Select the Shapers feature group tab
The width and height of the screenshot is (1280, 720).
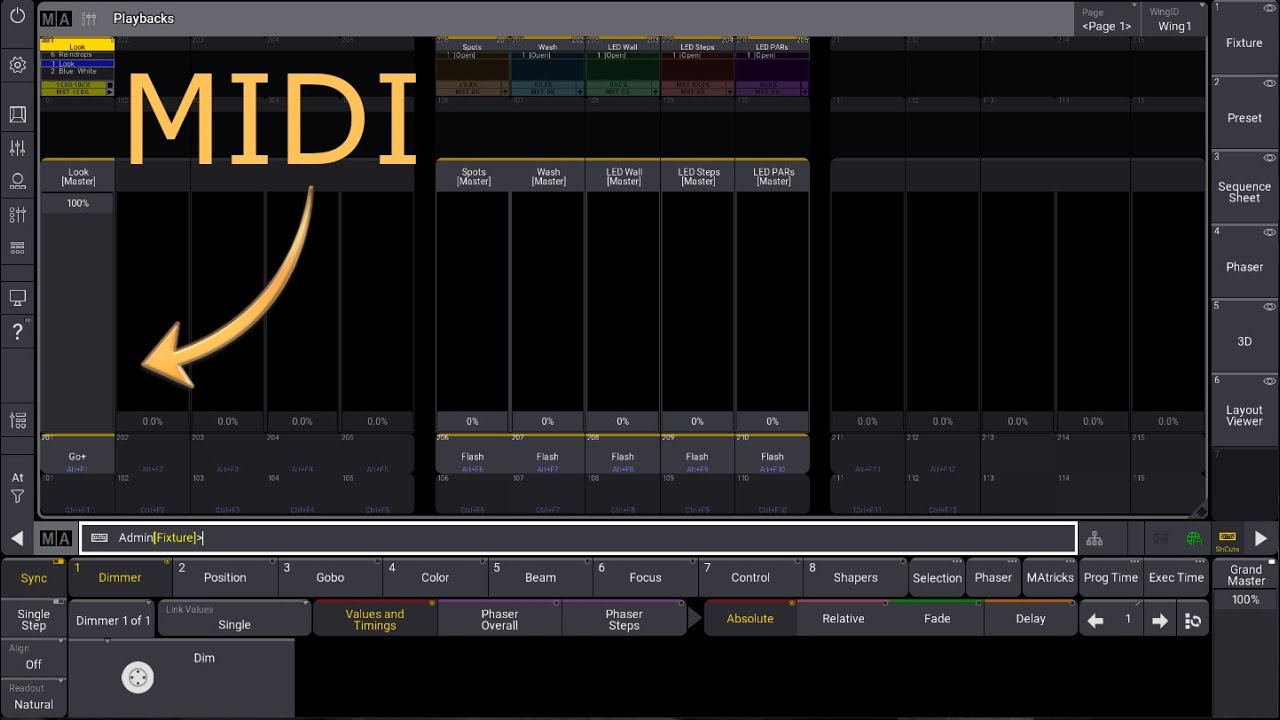tap(855, 578)
